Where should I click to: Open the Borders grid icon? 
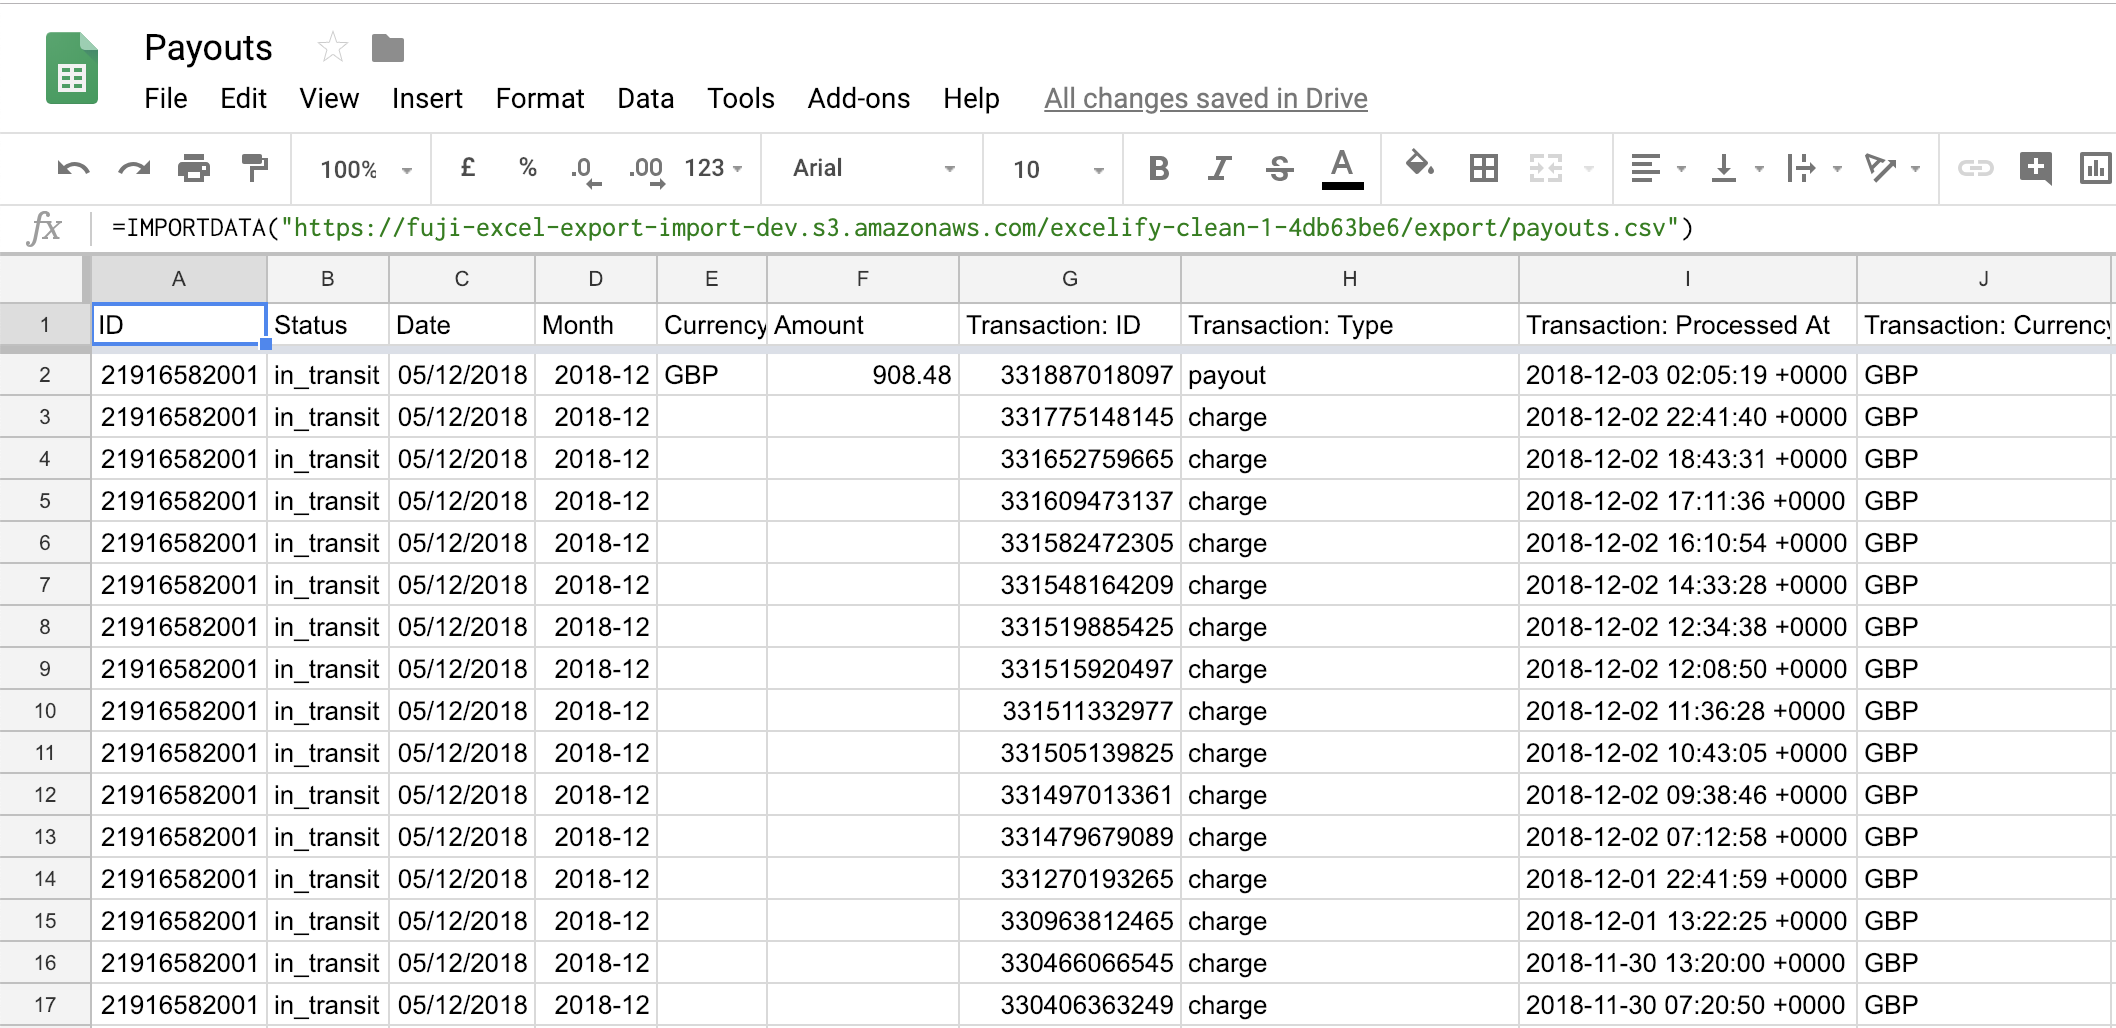tap(1483, 169)
